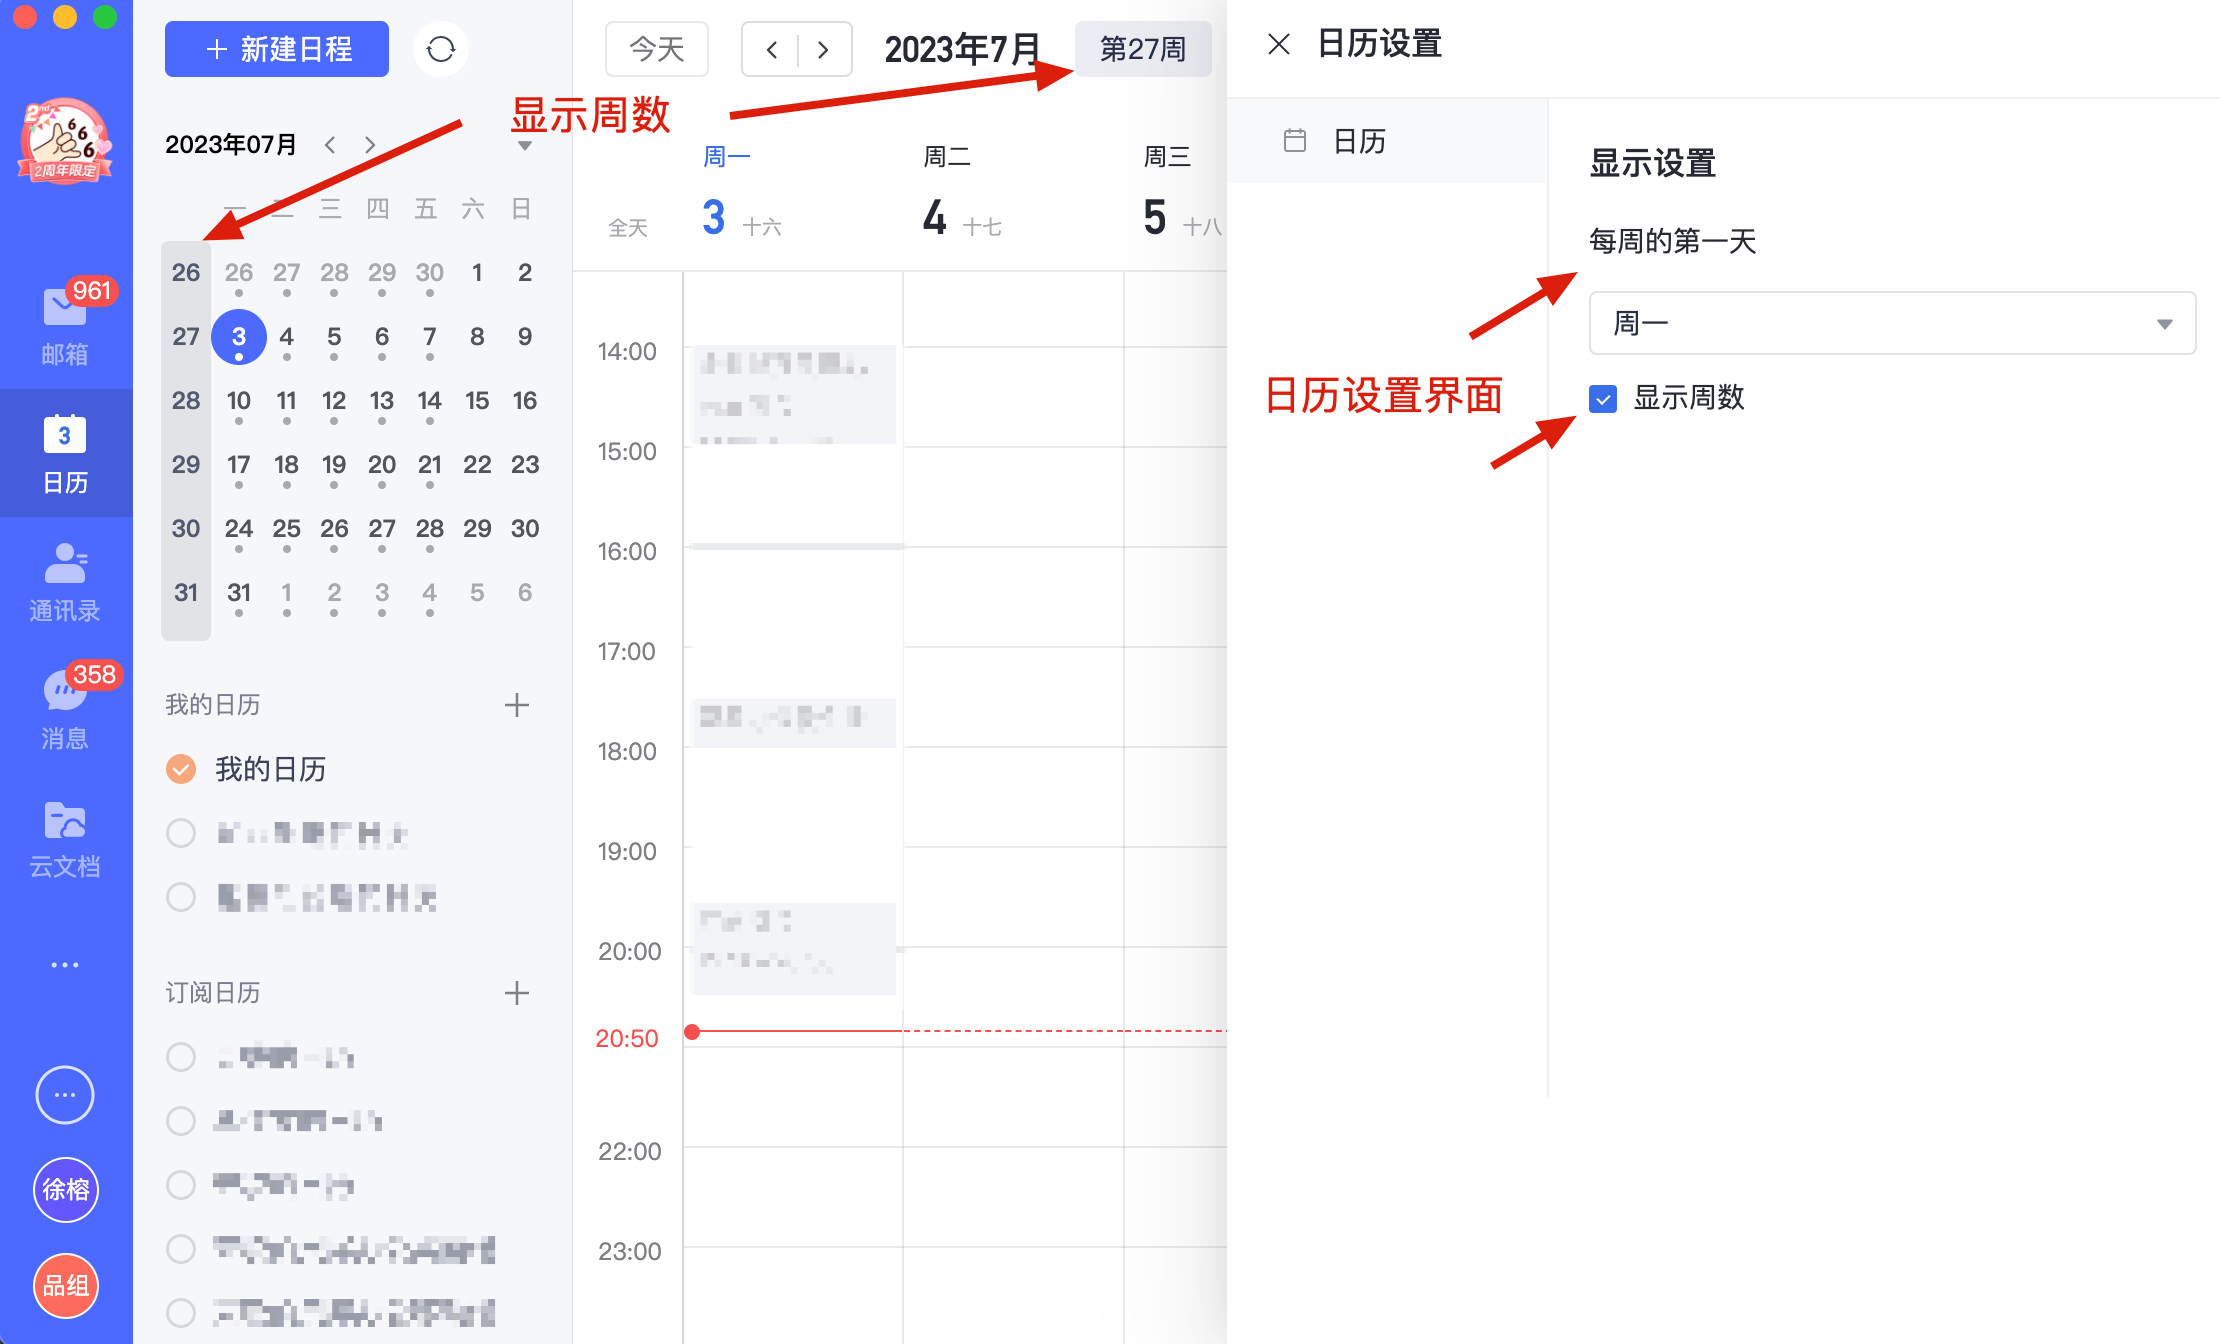Click the circled ellipsis button near sidebar bottom
2220x1344 pixels.
pos(65,1095)
